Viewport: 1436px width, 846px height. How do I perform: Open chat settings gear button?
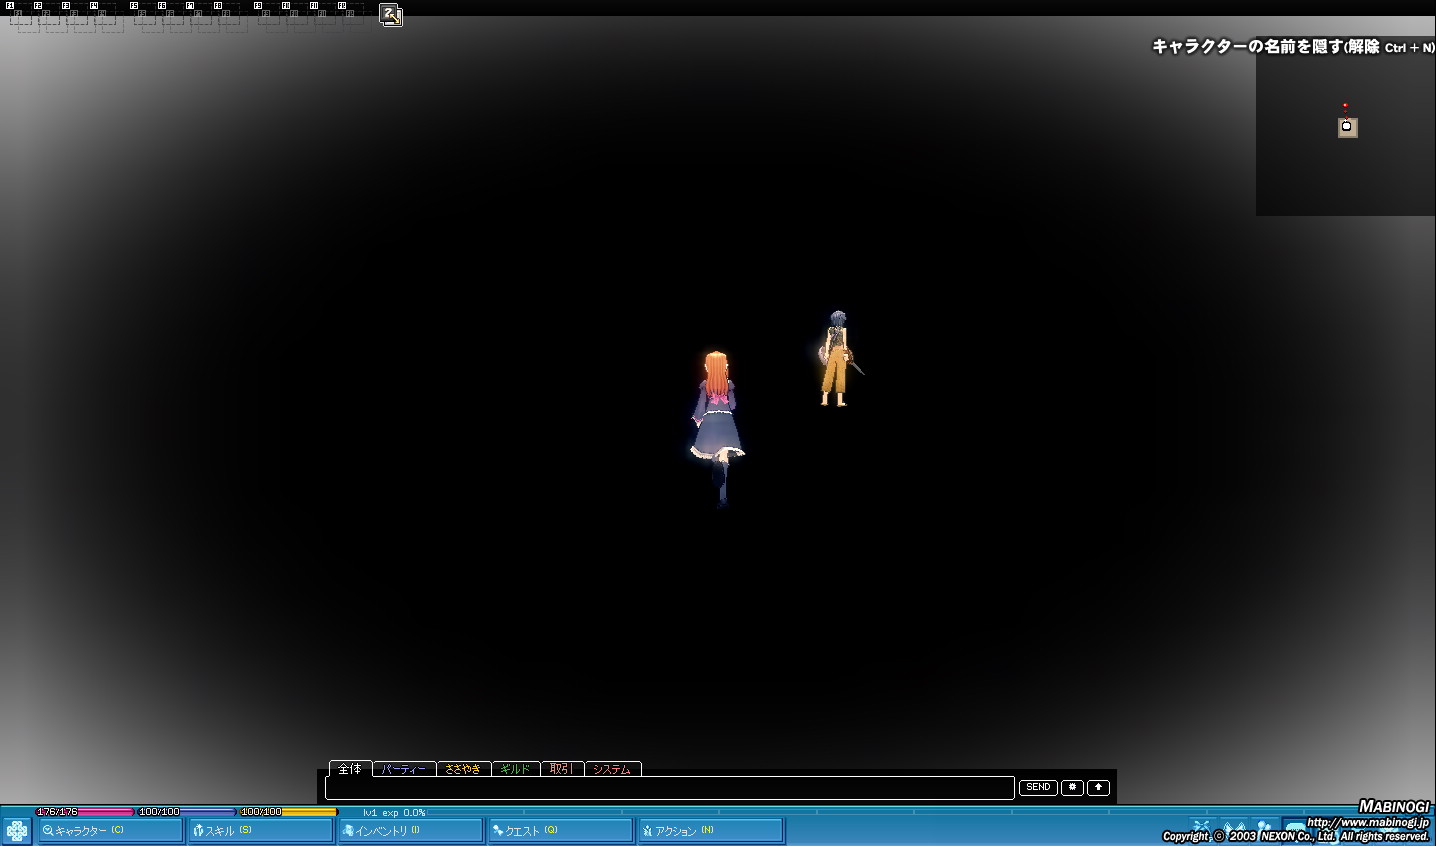click(1072, 787)
